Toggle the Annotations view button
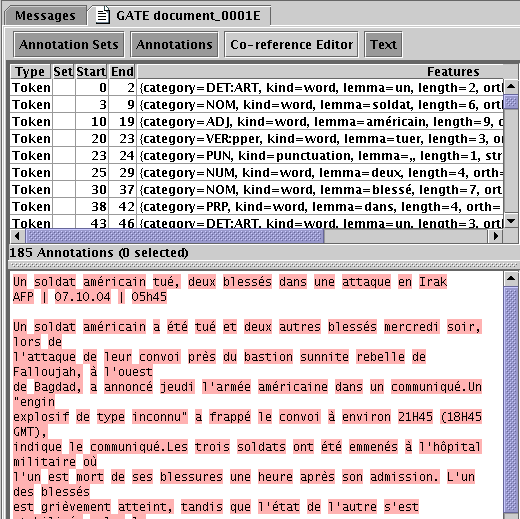The width and height of the screenshot is (520, 519). point(174,44)
